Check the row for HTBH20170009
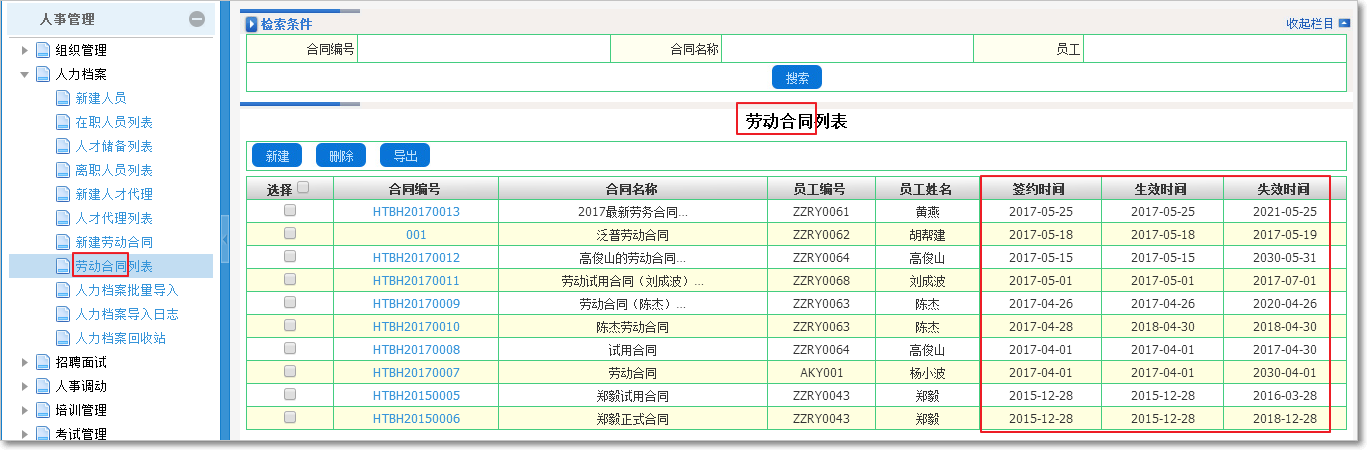Screen dimensions: 1367x450 290,303
